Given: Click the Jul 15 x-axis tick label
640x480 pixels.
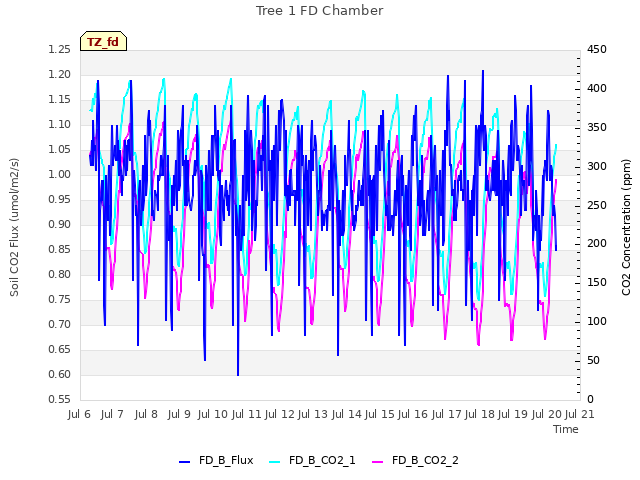Looking at the screenshot, I should [380, 414].
